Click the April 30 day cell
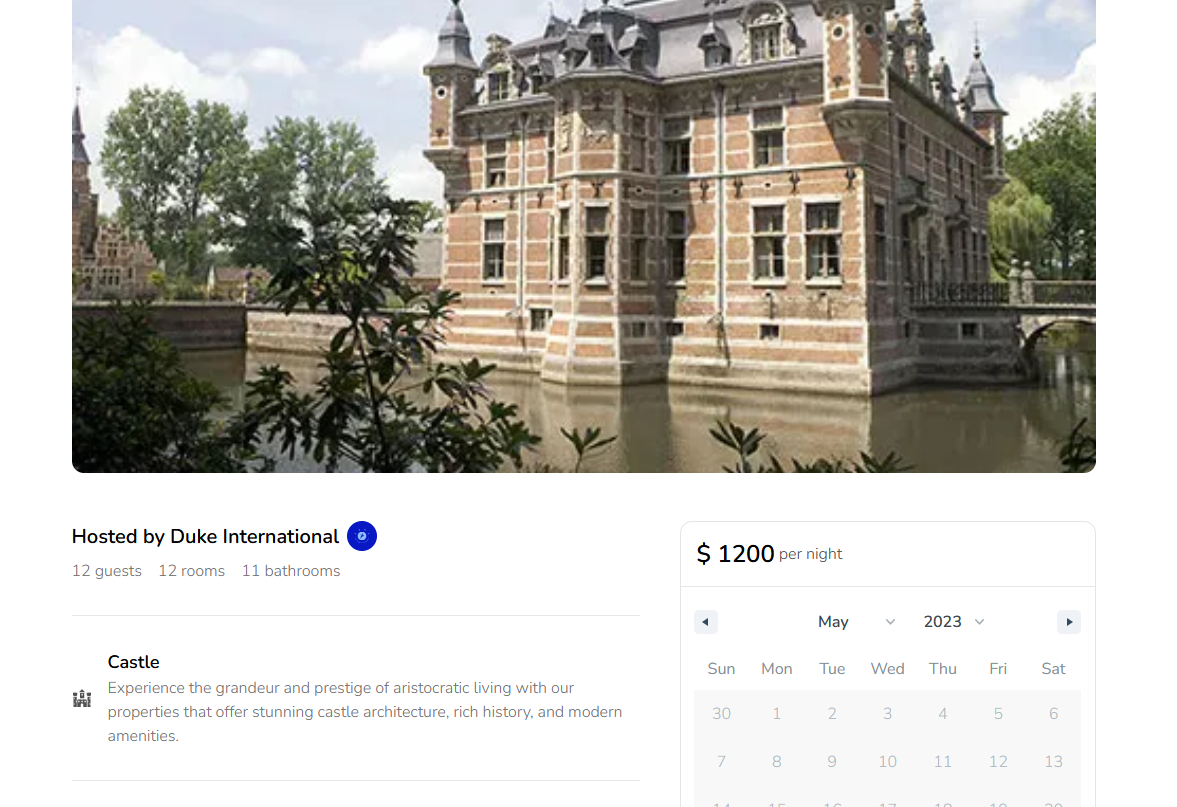1177x807 pixels. click(721, 714)
